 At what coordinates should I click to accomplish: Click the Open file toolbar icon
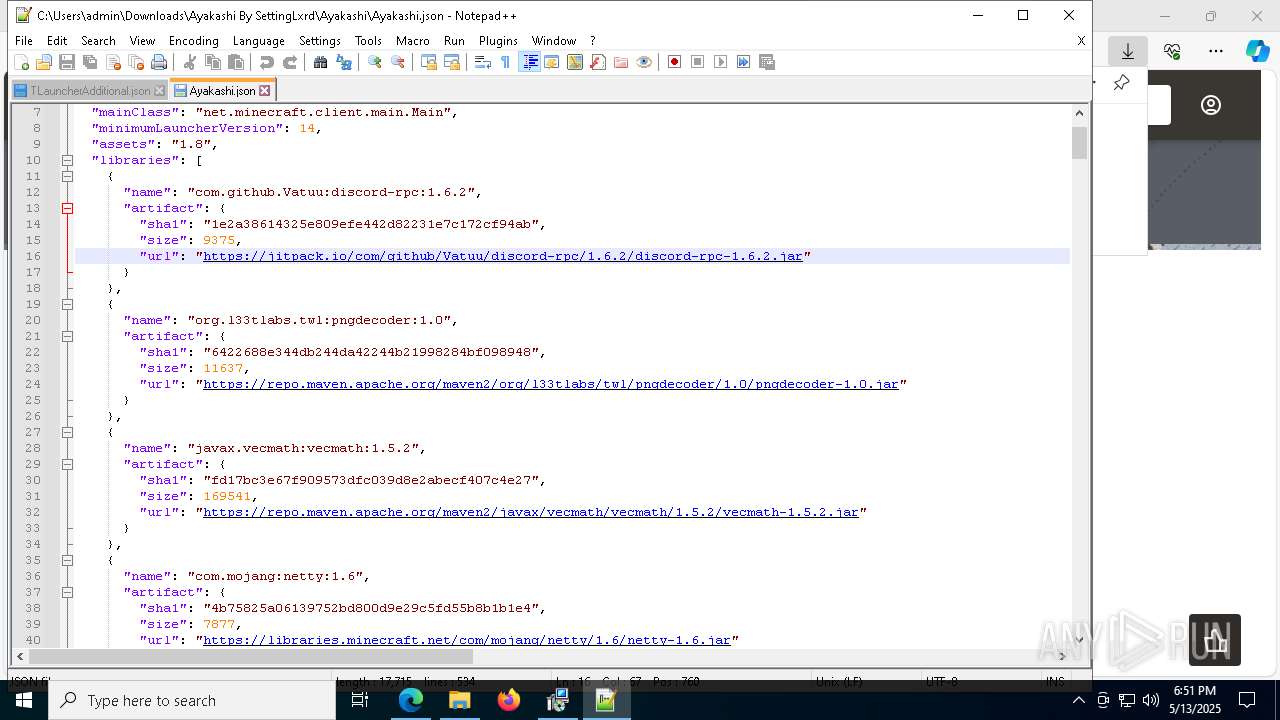(44, 62)
